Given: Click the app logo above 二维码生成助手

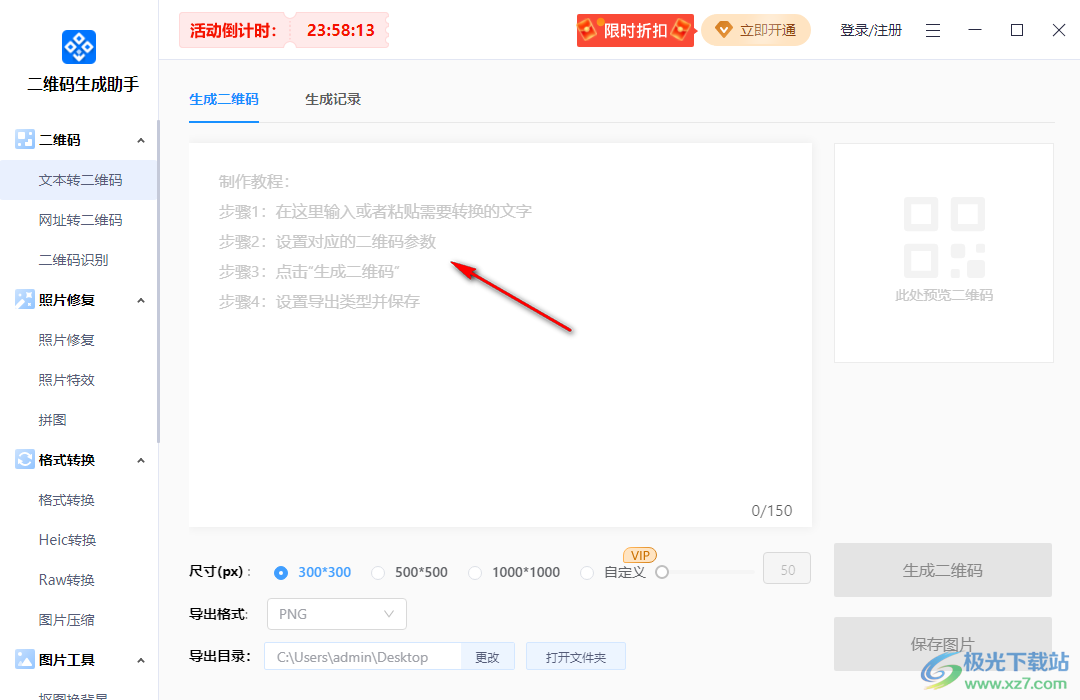Looking at the screenshot, I should 78,46.
